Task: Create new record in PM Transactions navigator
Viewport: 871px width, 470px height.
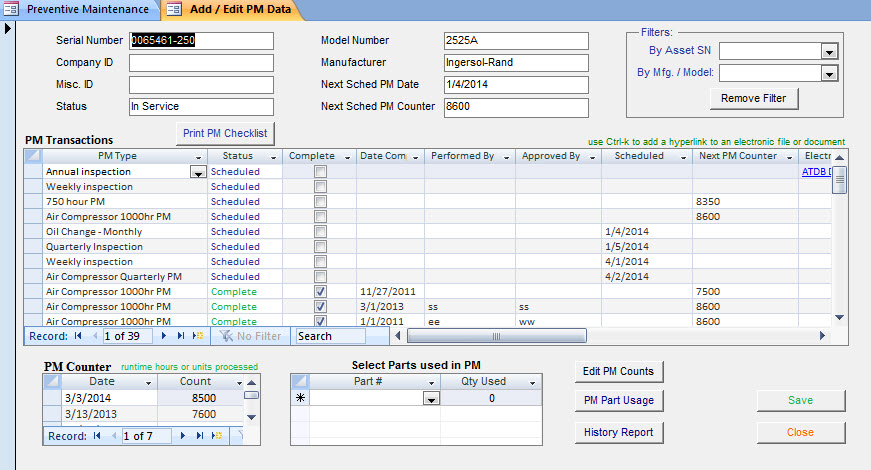Action: (200, 336)
